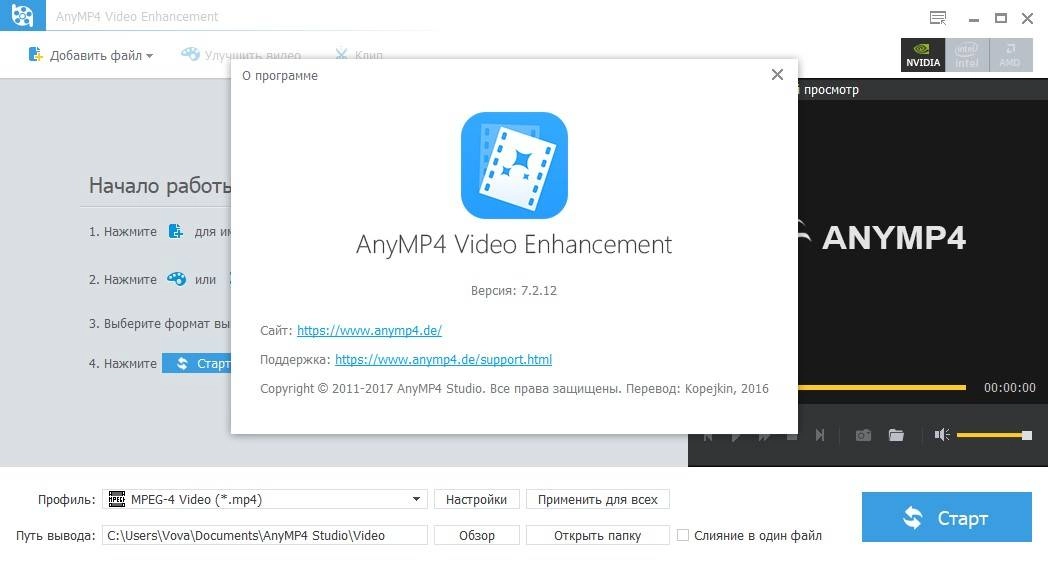Click the Настройки button
This screenshot has width=1048, height=572.
[477, 499]
